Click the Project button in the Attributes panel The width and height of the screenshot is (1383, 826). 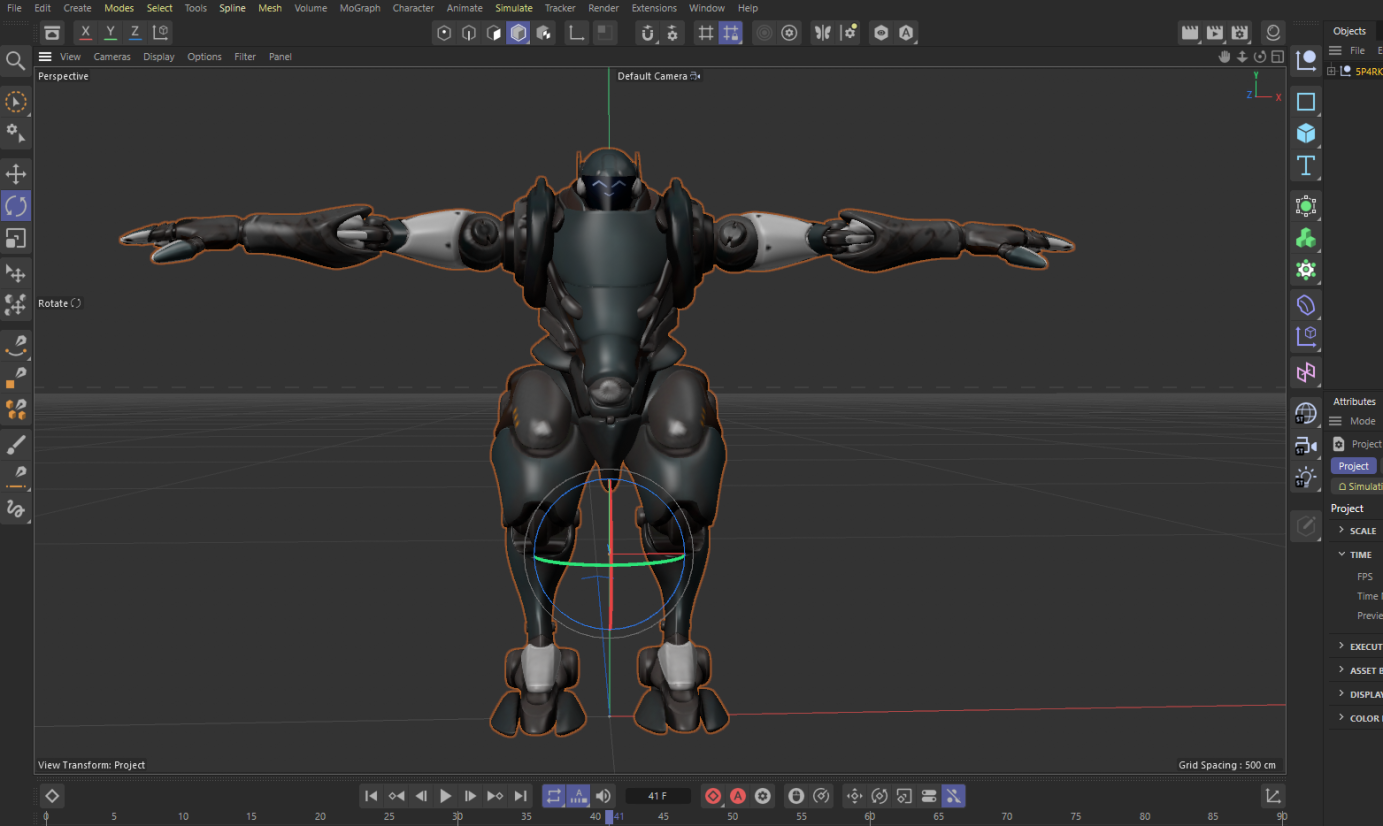(x=1353, y=465)
